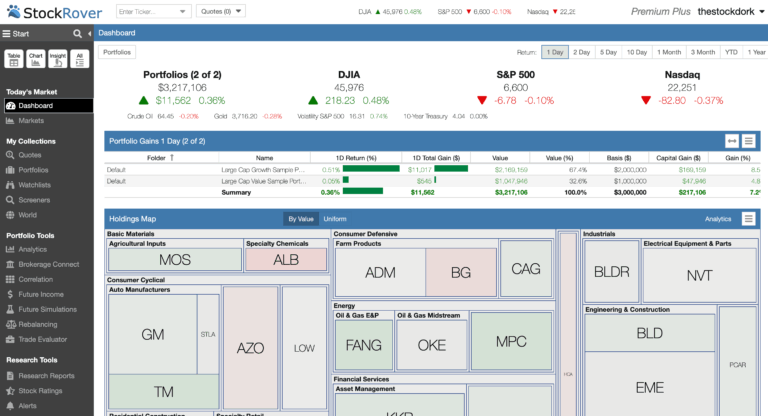Open the Insight panel icon
The width and height of the screenshot is (768, 416).
tap(58, 59)
